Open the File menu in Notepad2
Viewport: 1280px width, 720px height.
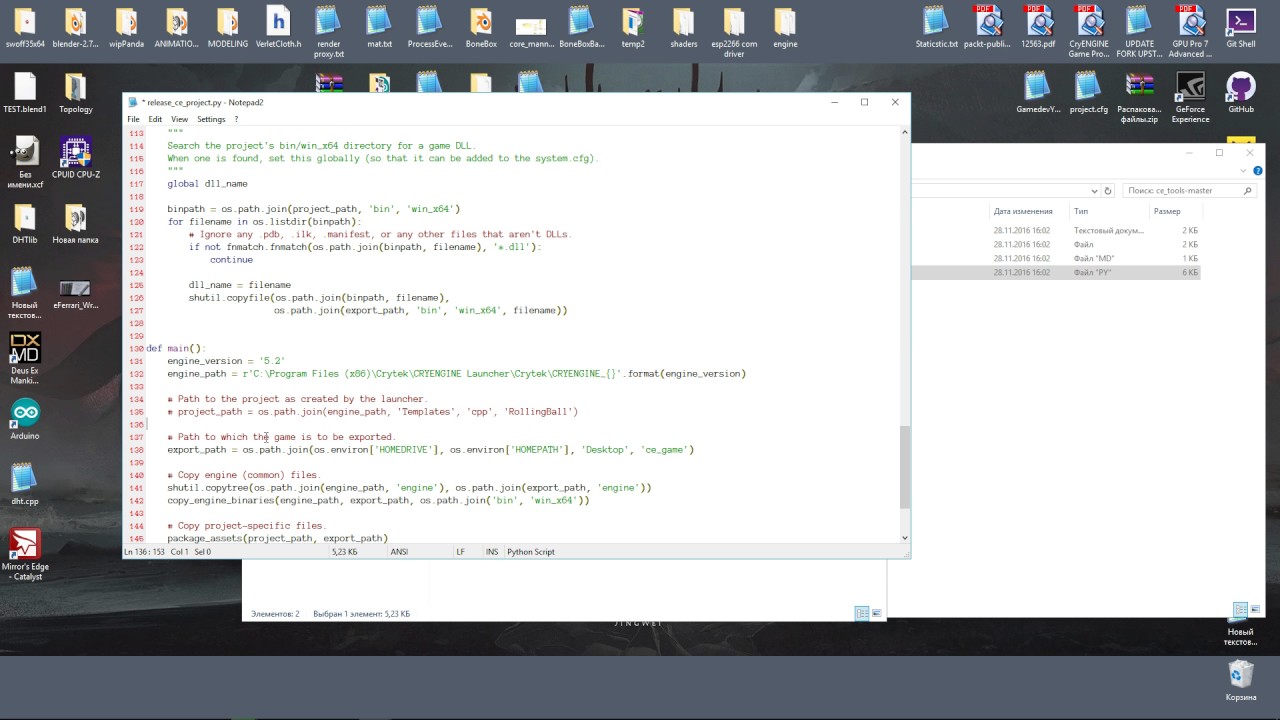(133, 119)
